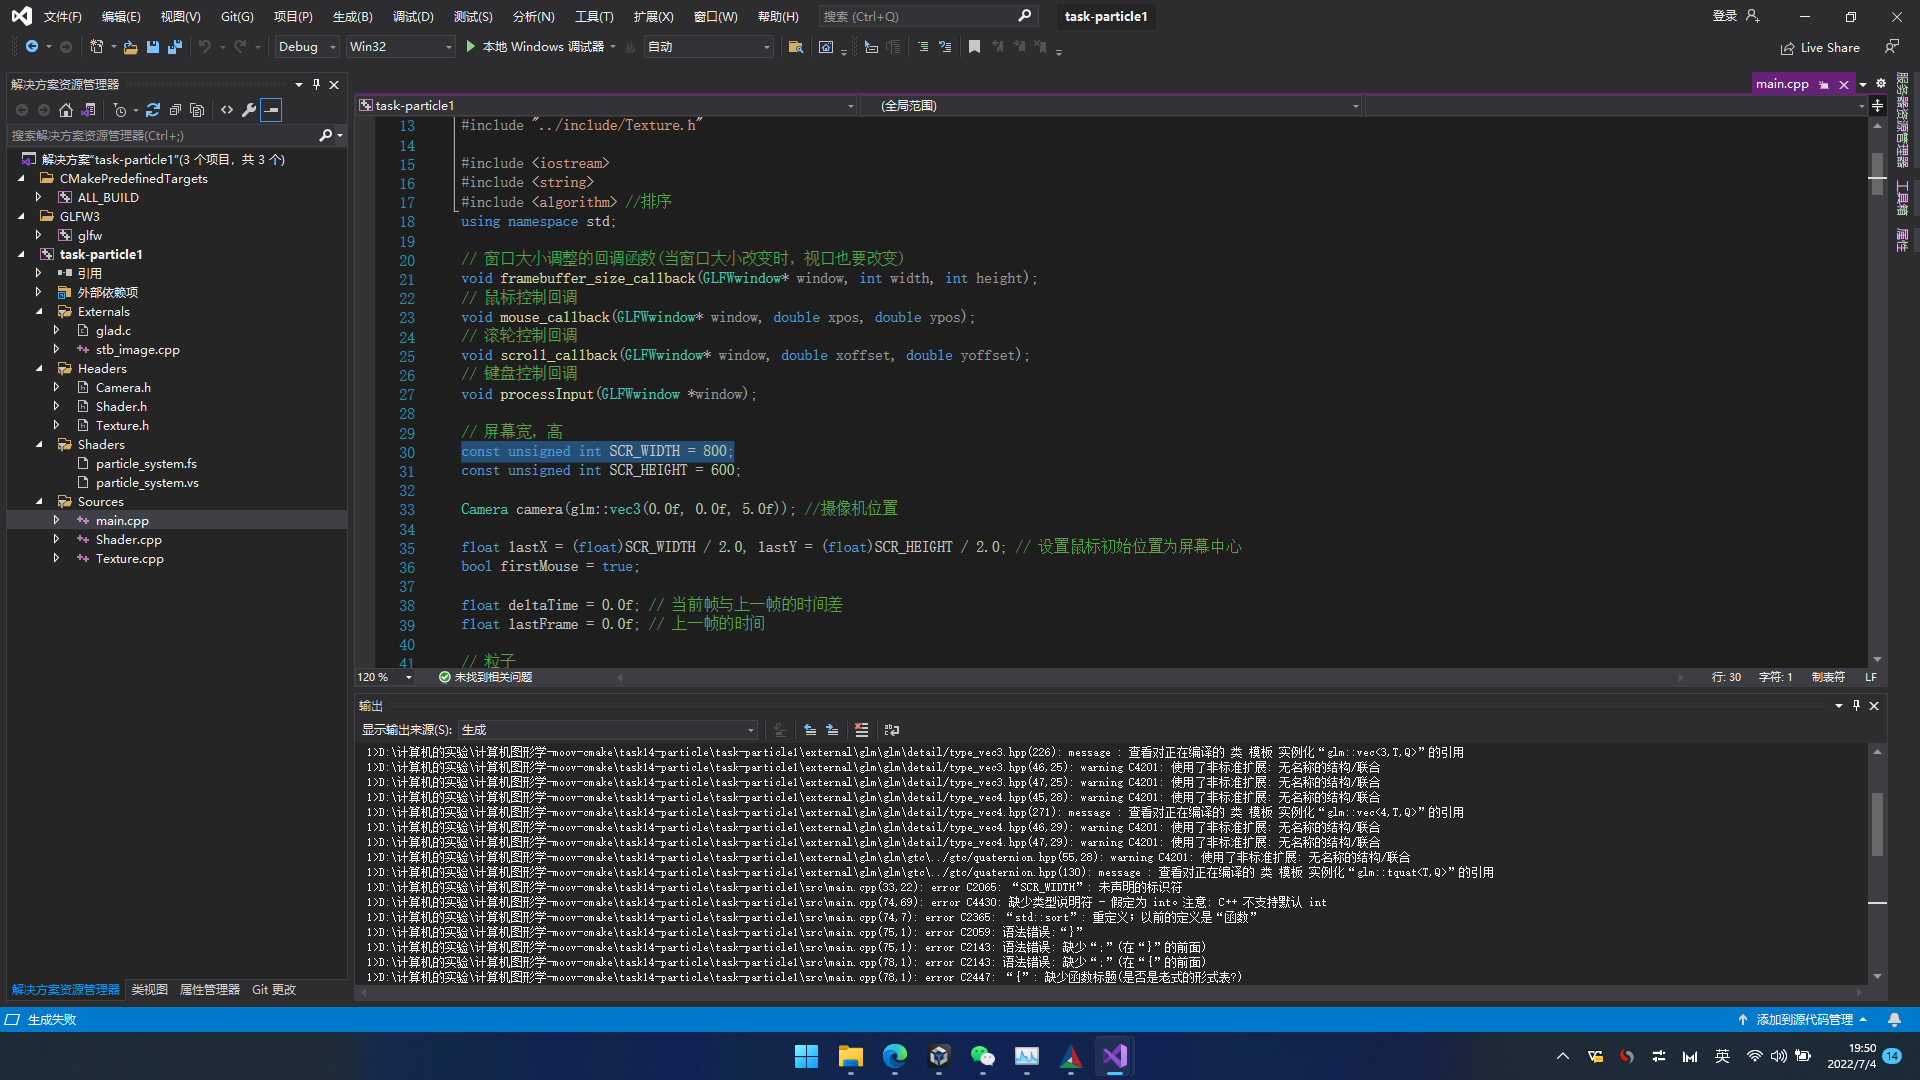The width and height of the screenshot is (1920, 1080).
Task: Open the 生成(B) Build menu
Action: click(x=352, y=16)
